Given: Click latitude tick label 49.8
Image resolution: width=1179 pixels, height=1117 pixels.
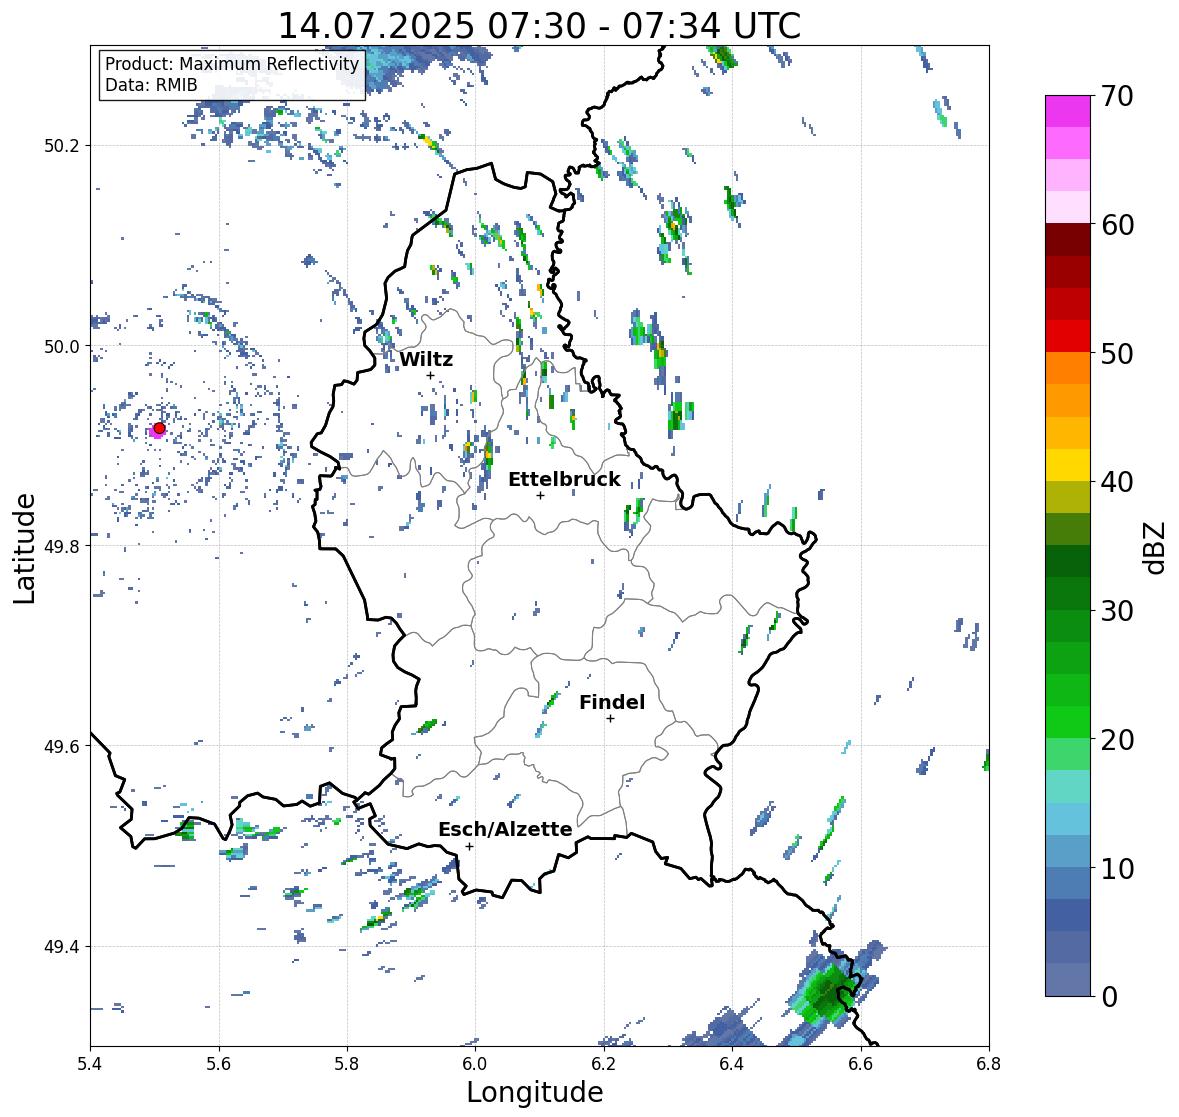Looking at the screenshot, I should click(62, 546).
